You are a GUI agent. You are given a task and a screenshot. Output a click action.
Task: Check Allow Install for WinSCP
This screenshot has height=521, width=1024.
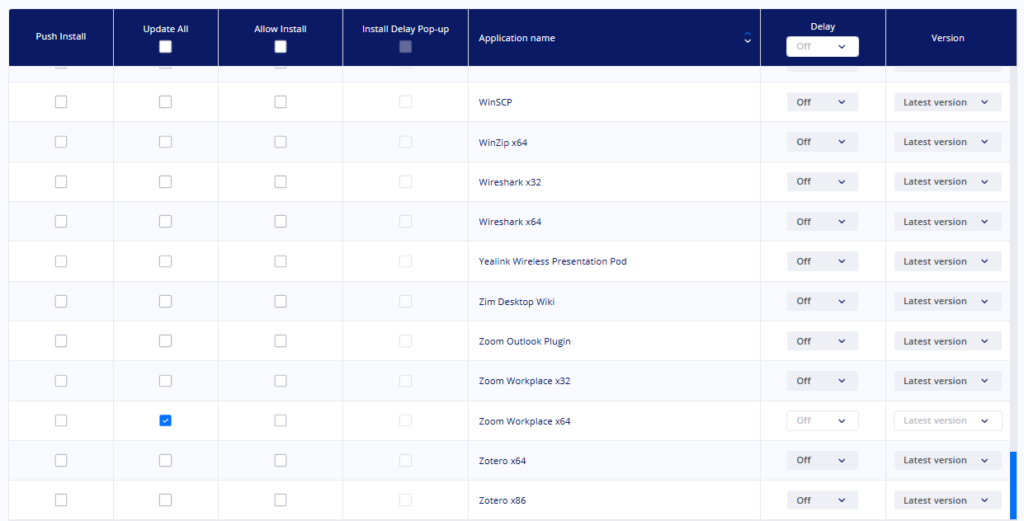(x=280, y=102)
